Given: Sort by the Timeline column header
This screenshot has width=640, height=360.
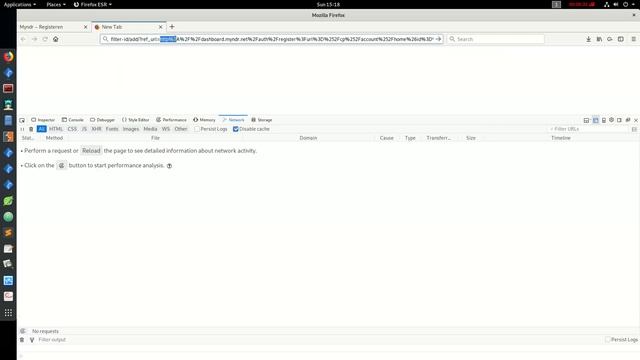Looking at the screenshot, I should [561, 138].
